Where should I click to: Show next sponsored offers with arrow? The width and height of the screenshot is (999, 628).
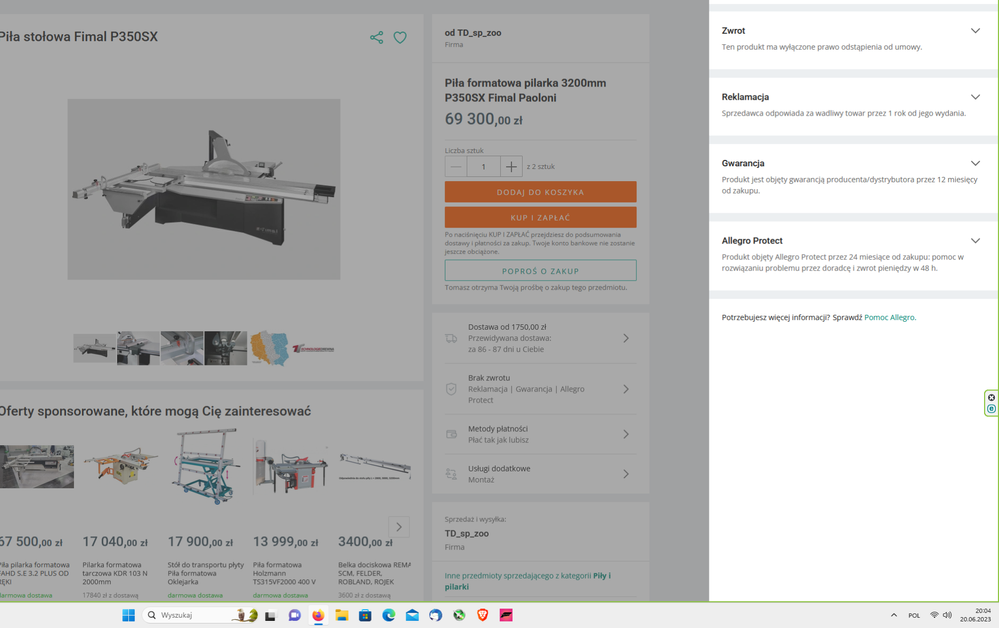[399, 527]
